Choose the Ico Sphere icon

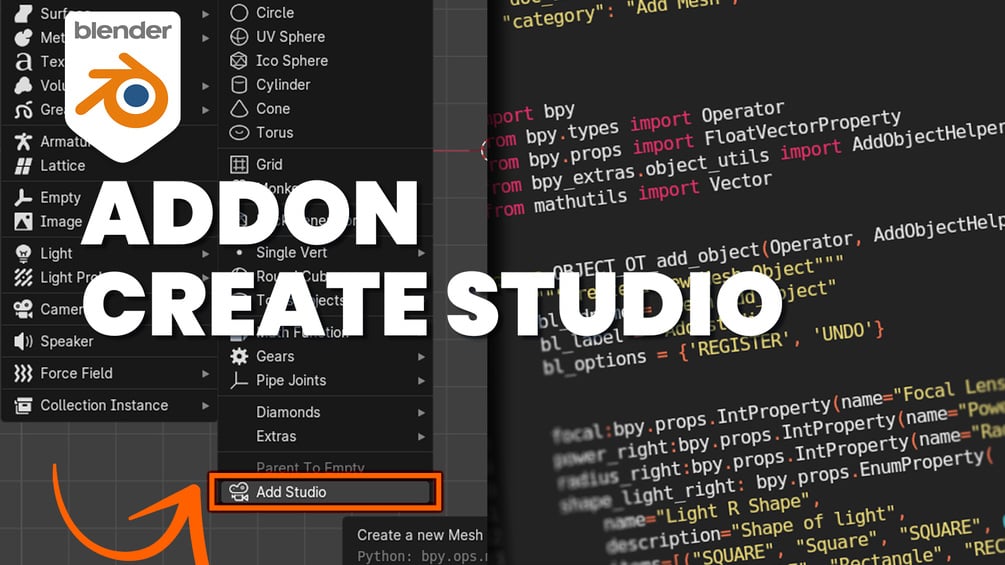(239, 61)
